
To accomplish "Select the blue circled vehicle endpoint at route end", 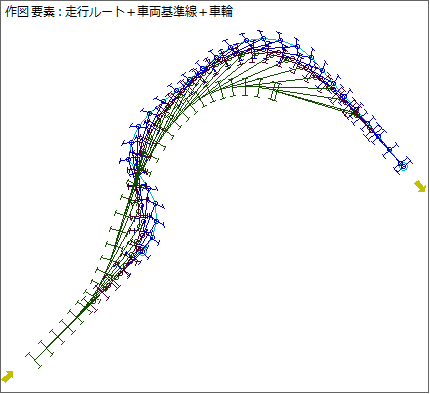I will click(x=403, y=165).
